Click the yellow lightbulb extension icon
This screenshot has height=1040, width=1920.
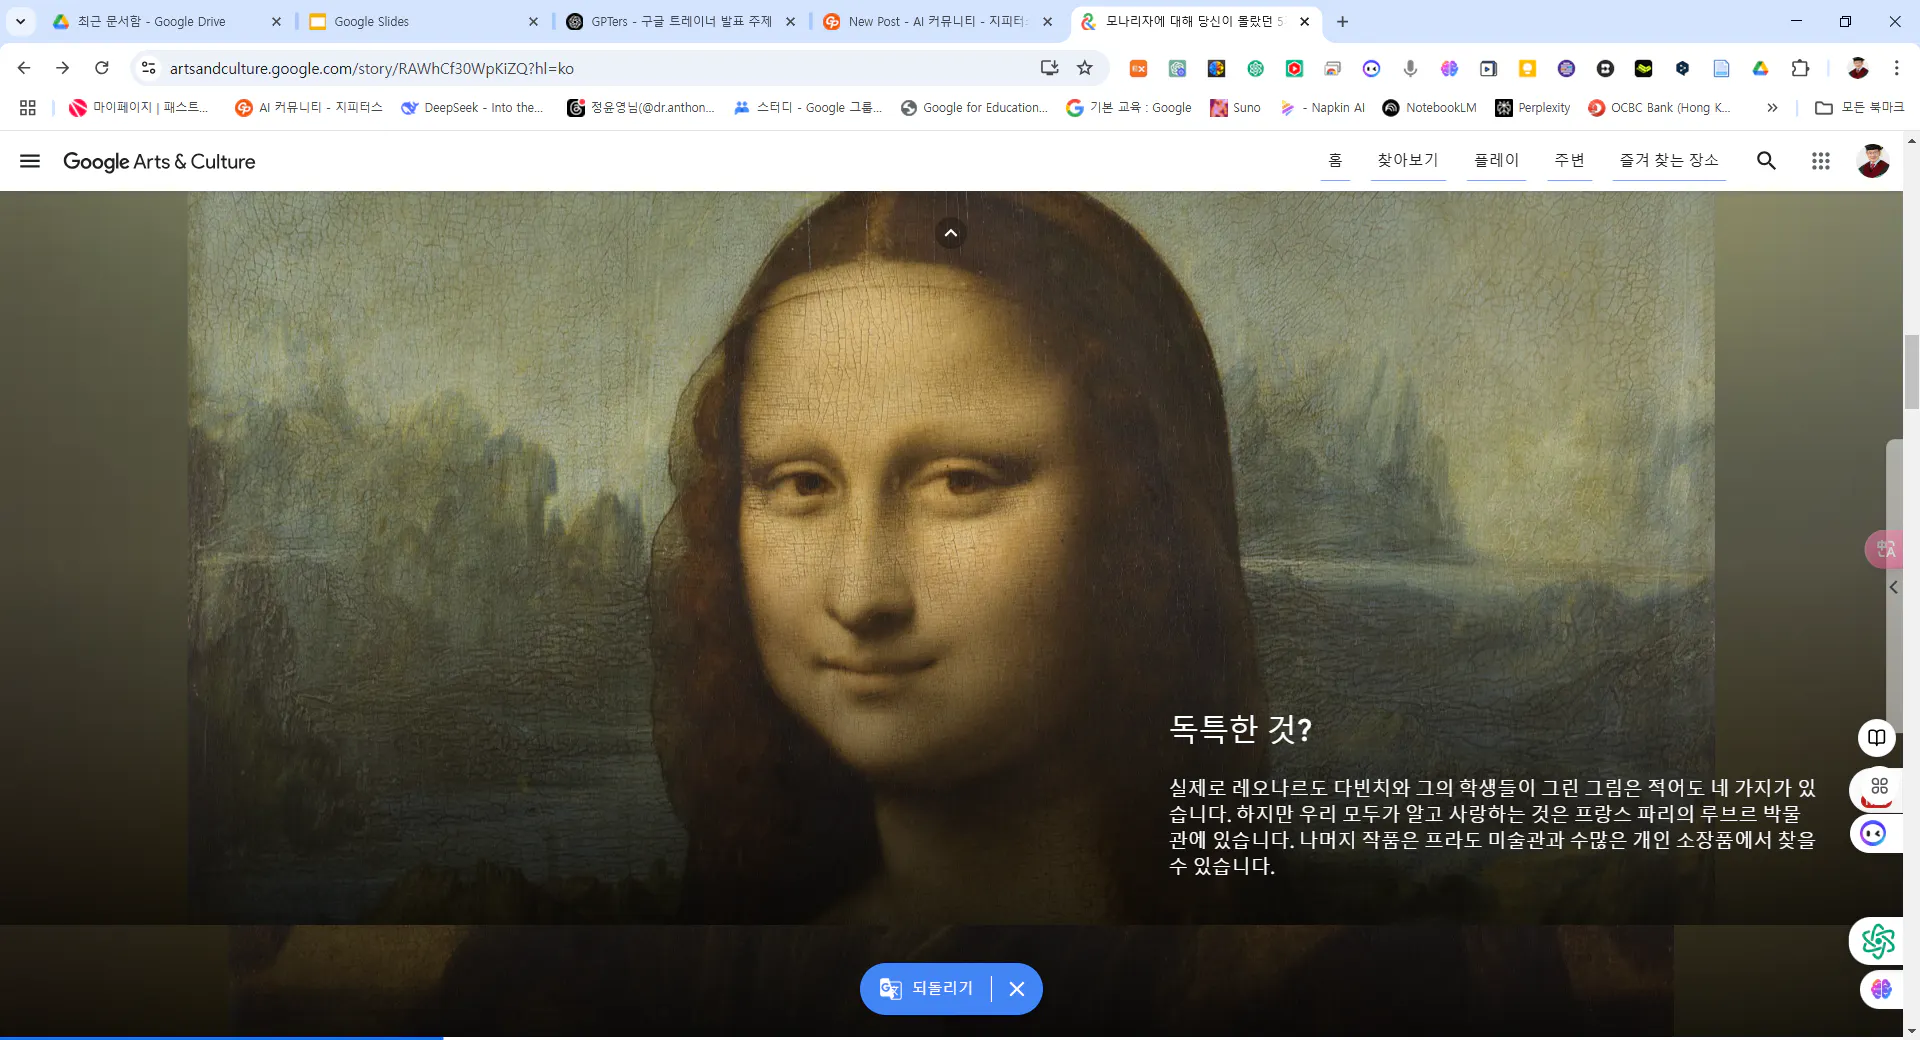pos(1527,68)
